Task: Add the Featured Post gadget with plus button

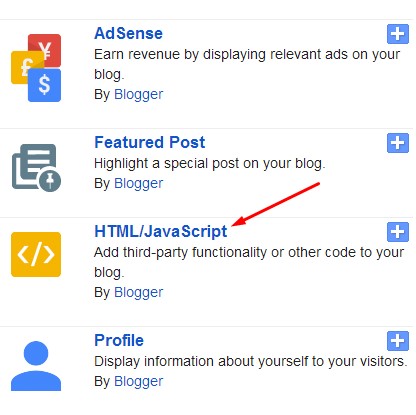Action: pyautogui.click(x=398, y=143)
